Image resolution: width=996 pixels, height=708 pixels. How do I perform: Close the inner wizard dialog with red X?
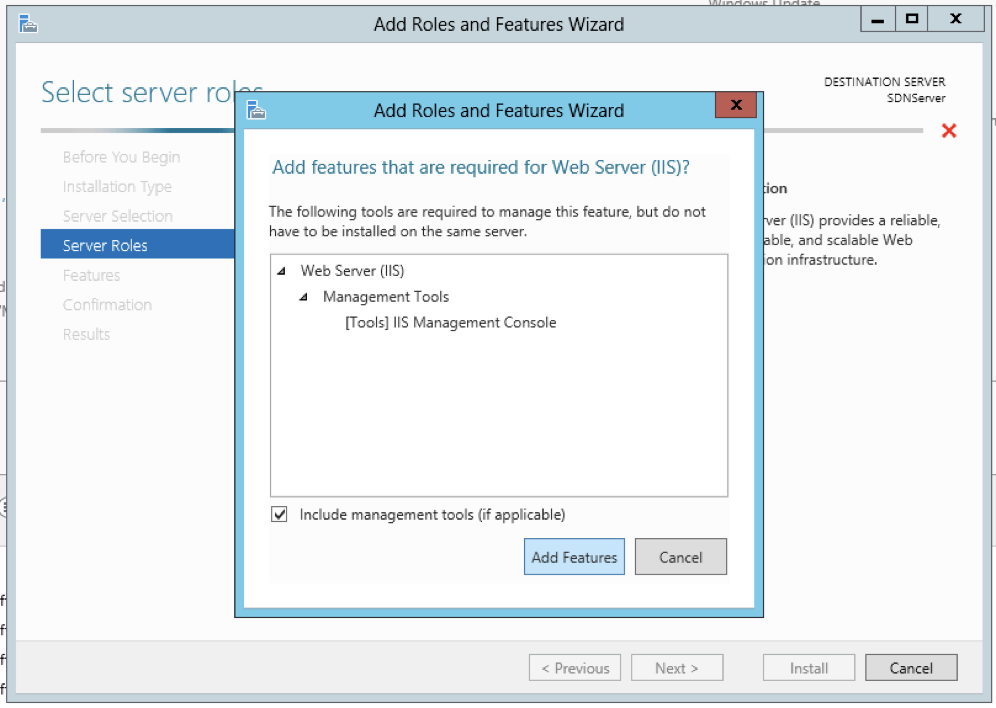click(x=736, y=105)
